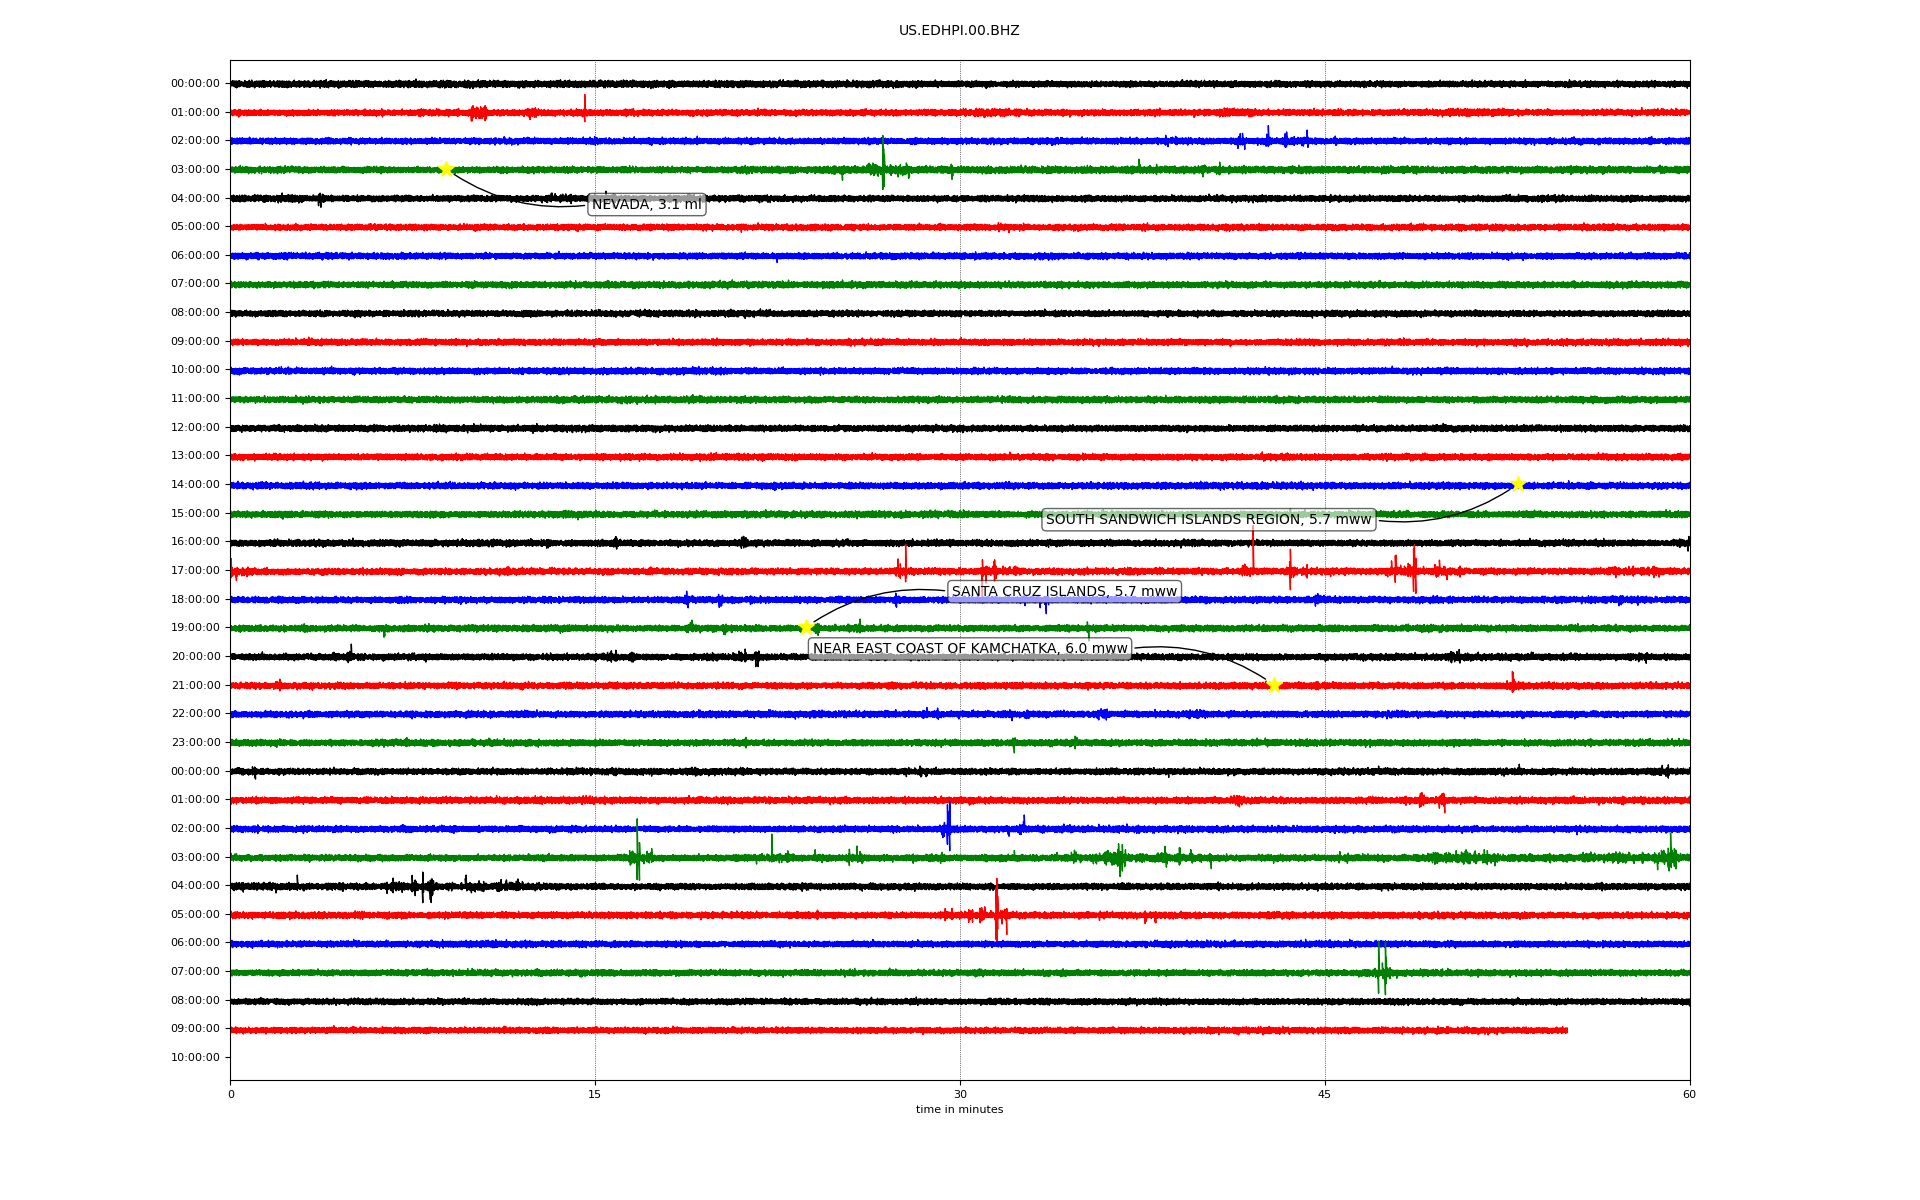
Task: Click the Kamchatka earthquake star marker
Action: coord(1274,685)
